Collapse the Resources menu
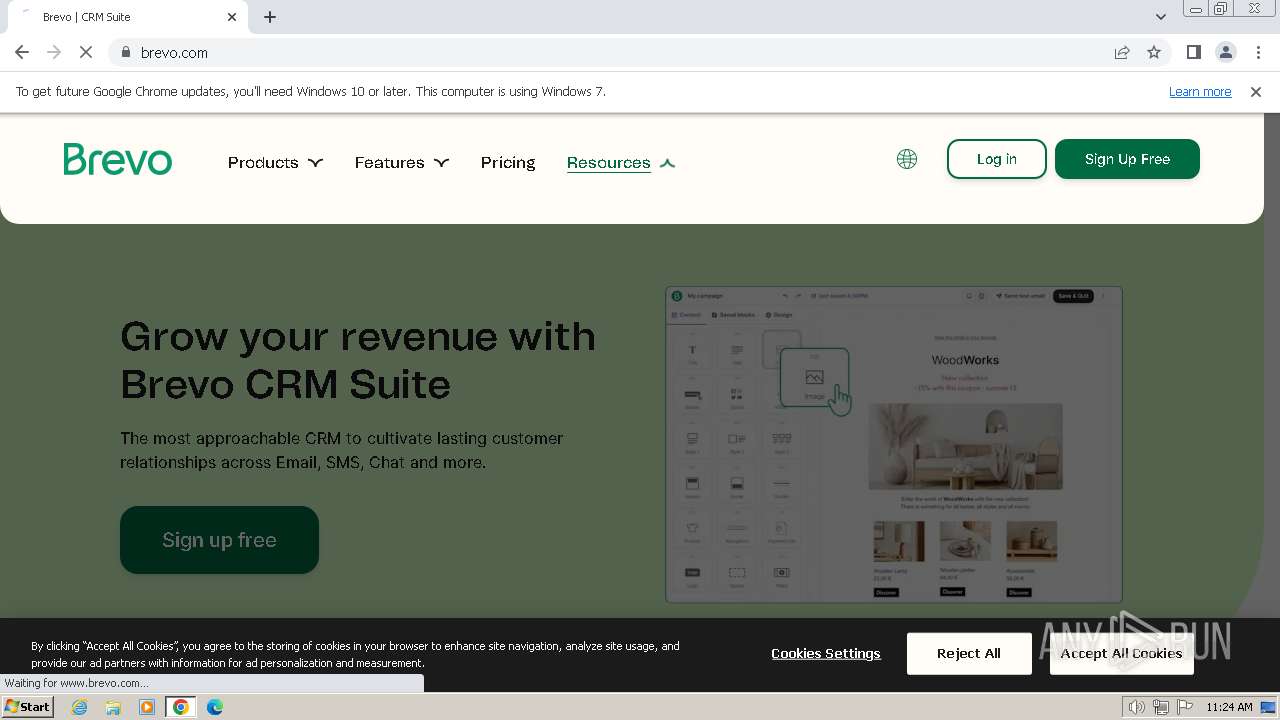Screen dimensions: 1280x720 621,162
